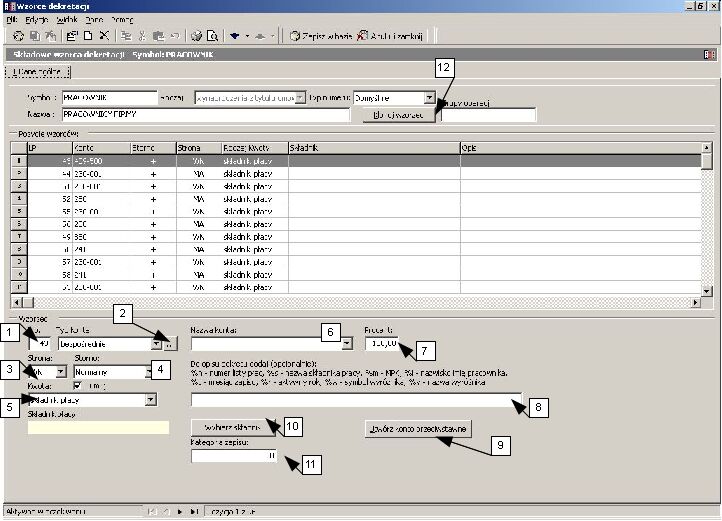Click the blue down arrow navigation icon
The image size is (722, 521).
point(235,36)
